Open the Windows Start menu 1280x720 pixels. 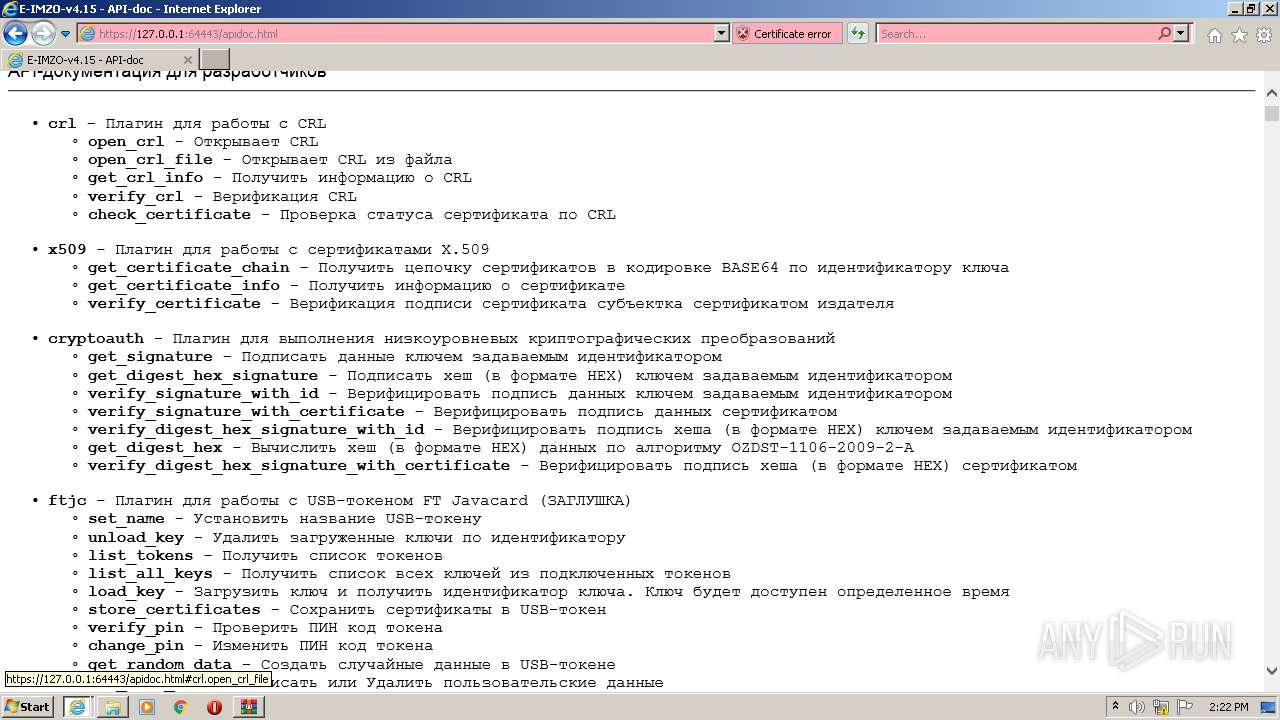click(28, 707)
